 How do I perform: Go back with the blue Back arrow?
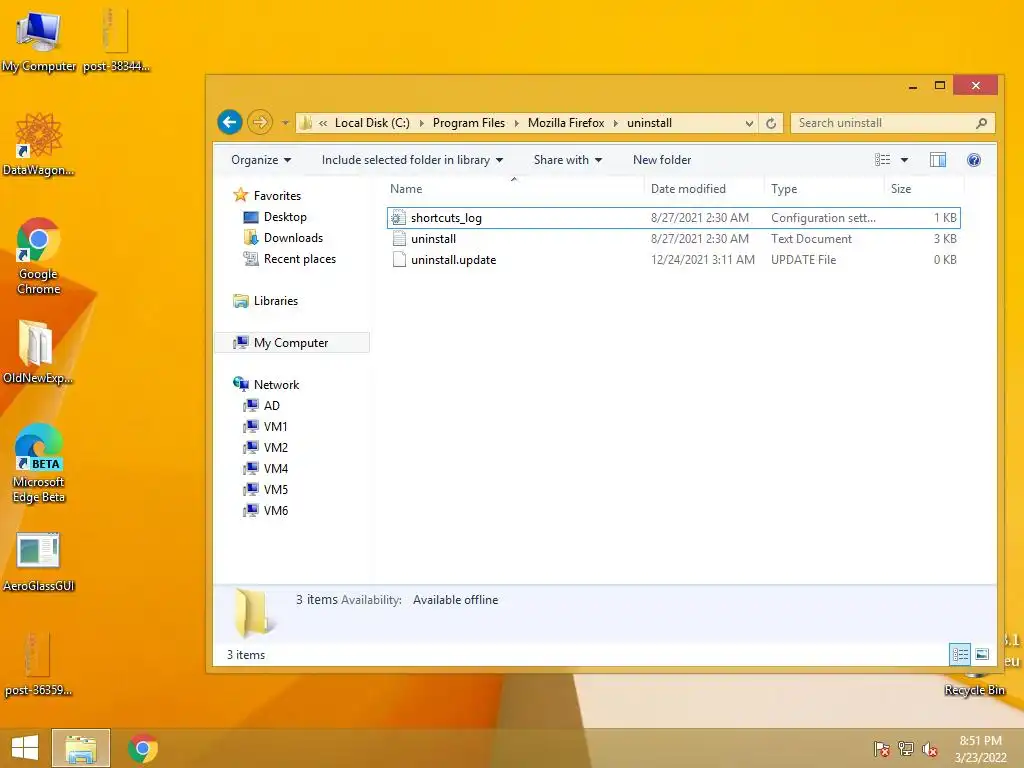coord(230,122)
